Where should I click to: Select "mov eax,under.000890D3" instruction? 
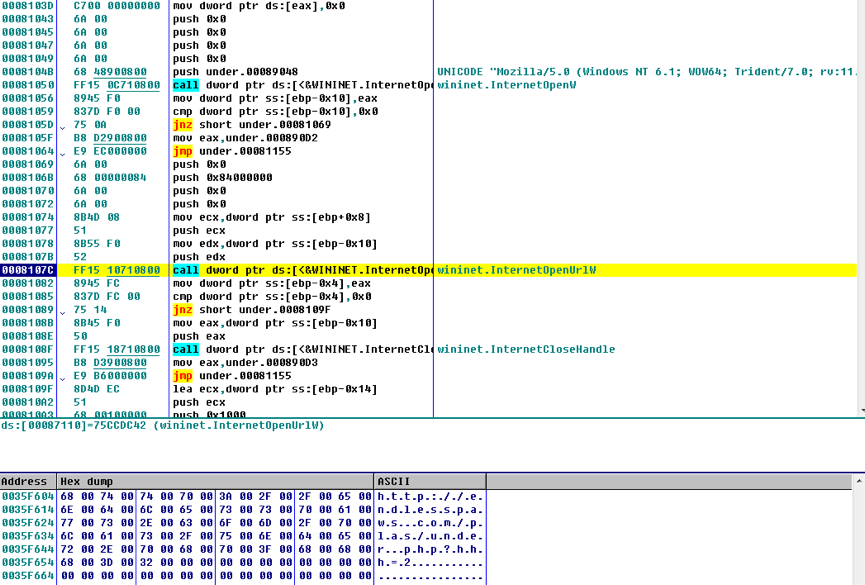click(245, 363)
